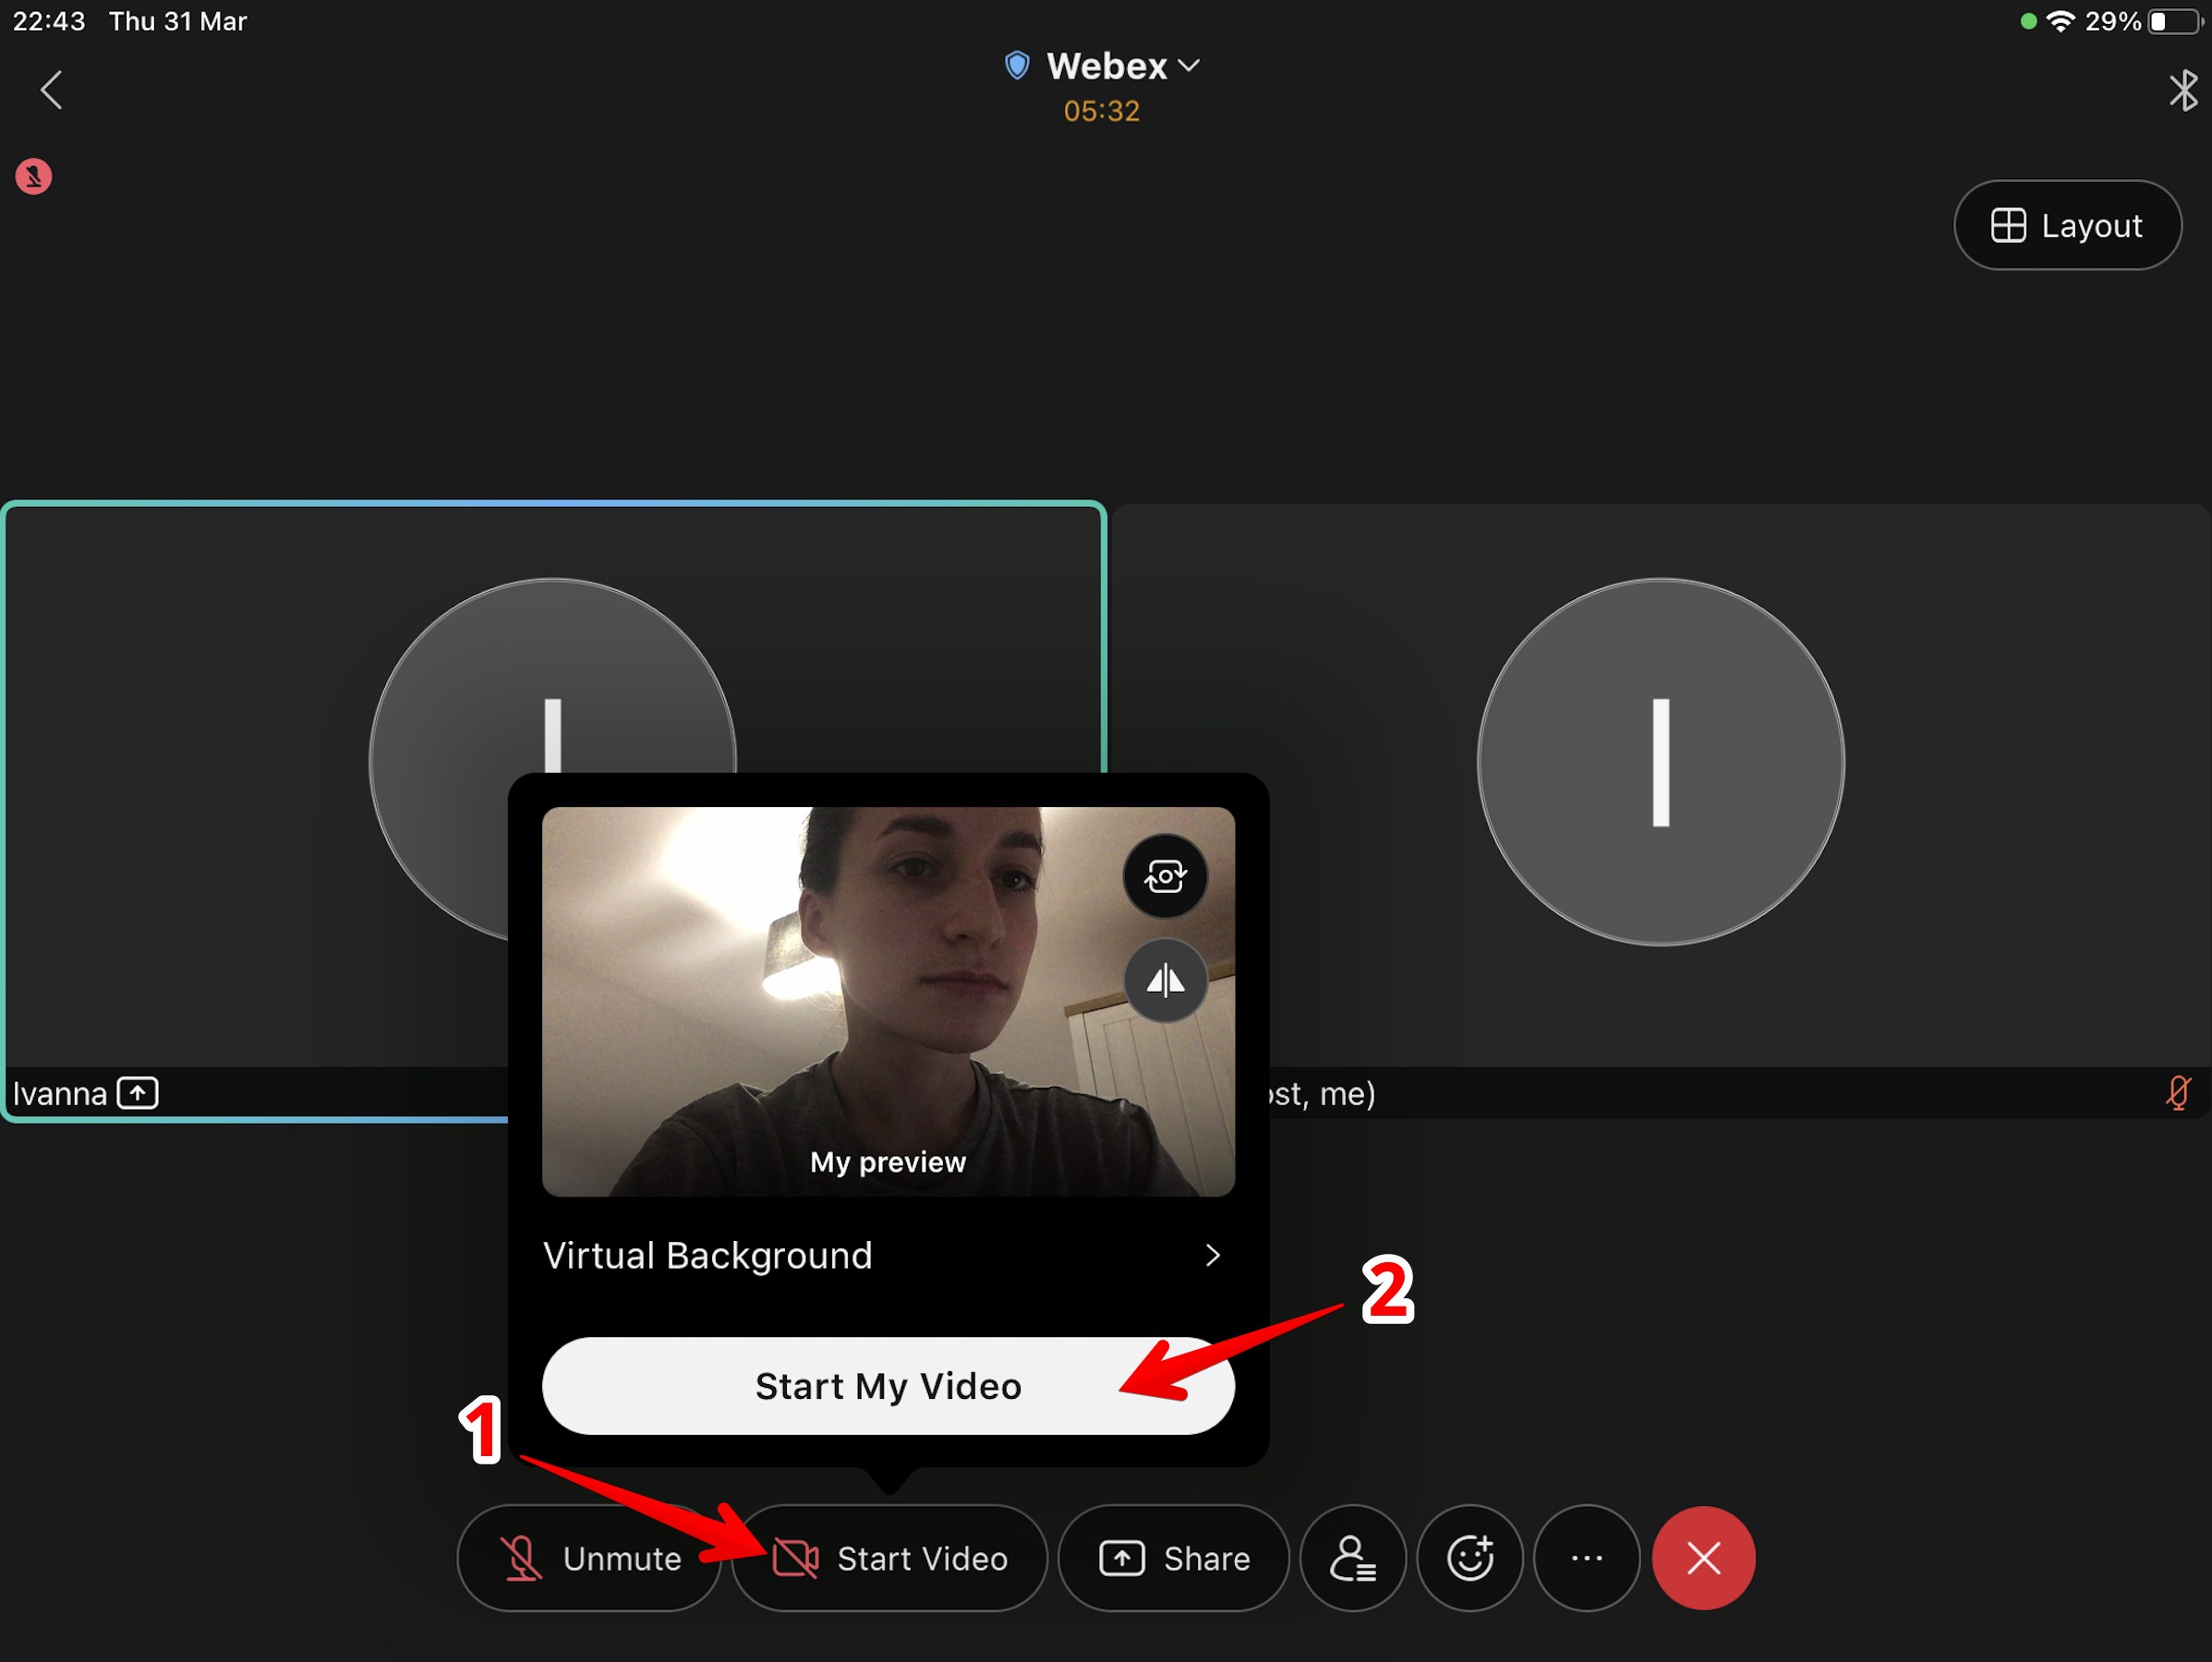This screenshot has height=1662, width=2212.
Task: Tap the blue shield security icon
Action: tap(1016, 66)
